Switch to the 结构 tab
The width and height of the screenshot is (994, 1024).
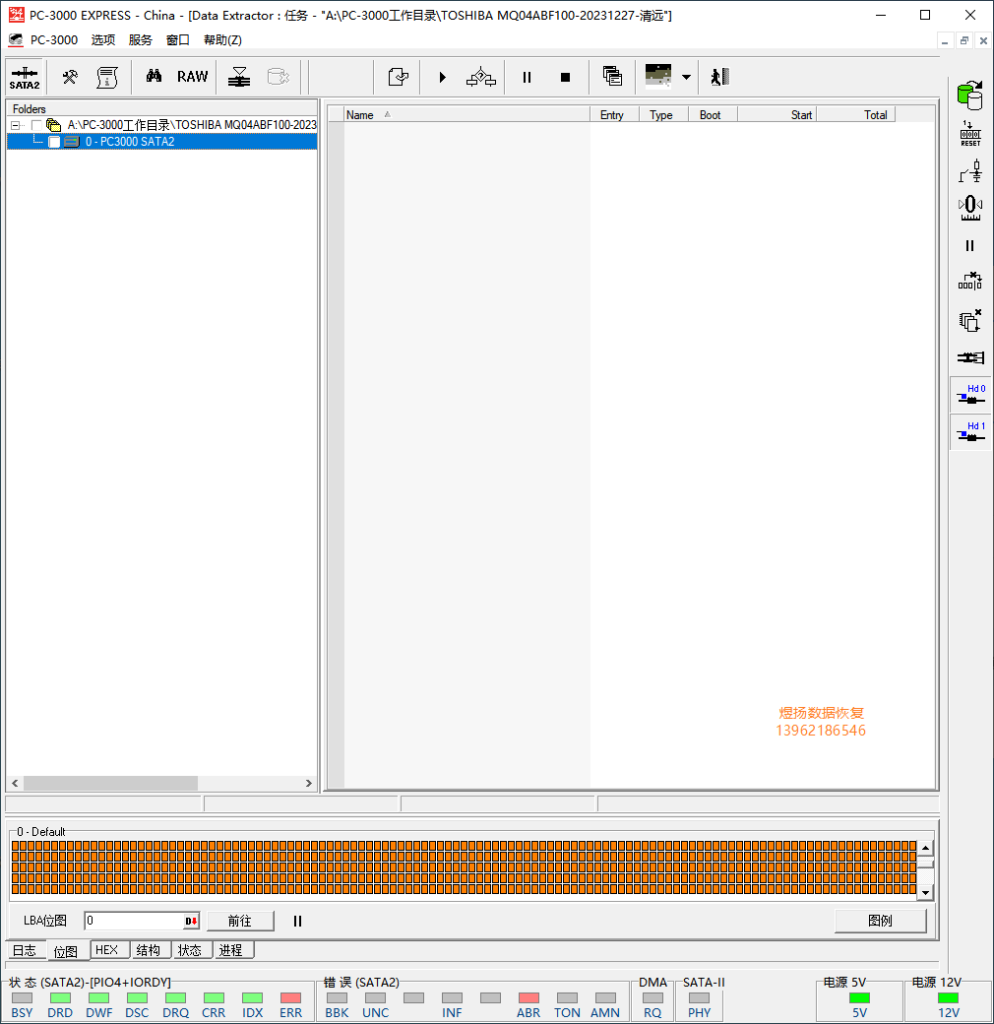(148, 950)
